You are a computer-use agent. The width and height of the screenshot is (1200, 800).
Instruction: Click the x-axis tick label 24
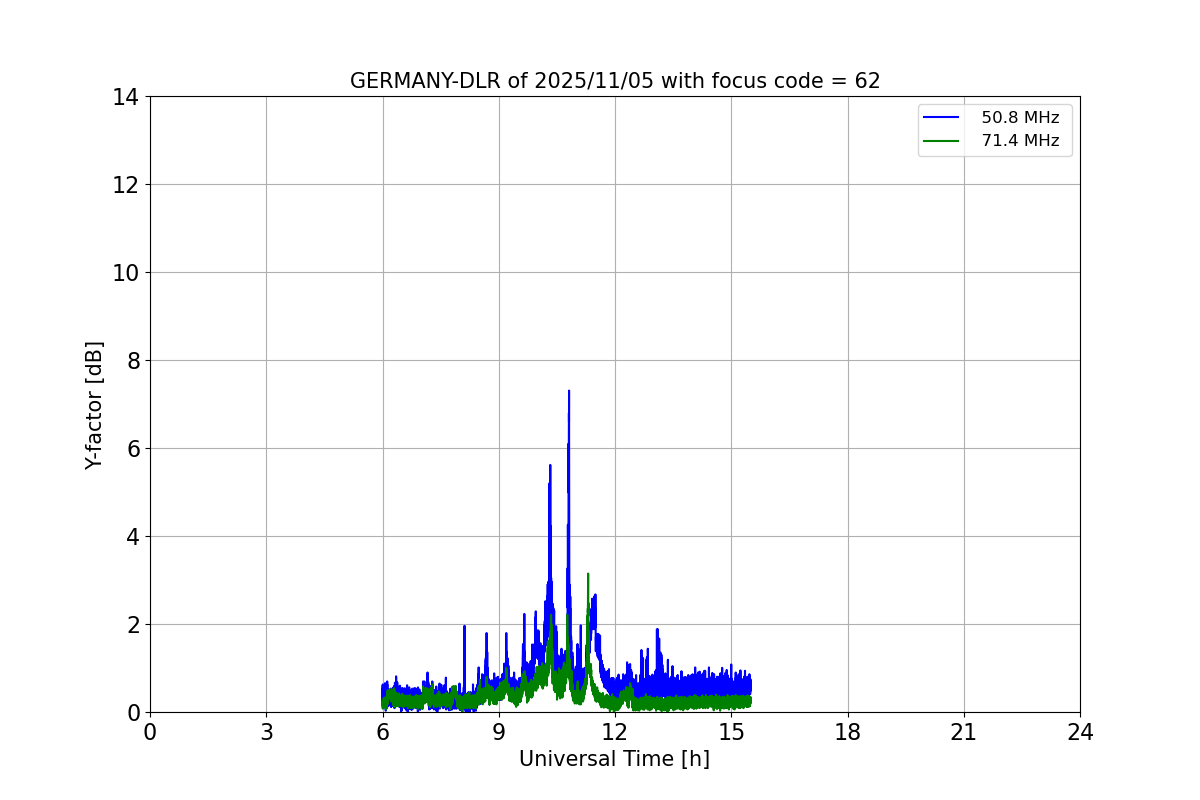click(x=1080, y=732)
